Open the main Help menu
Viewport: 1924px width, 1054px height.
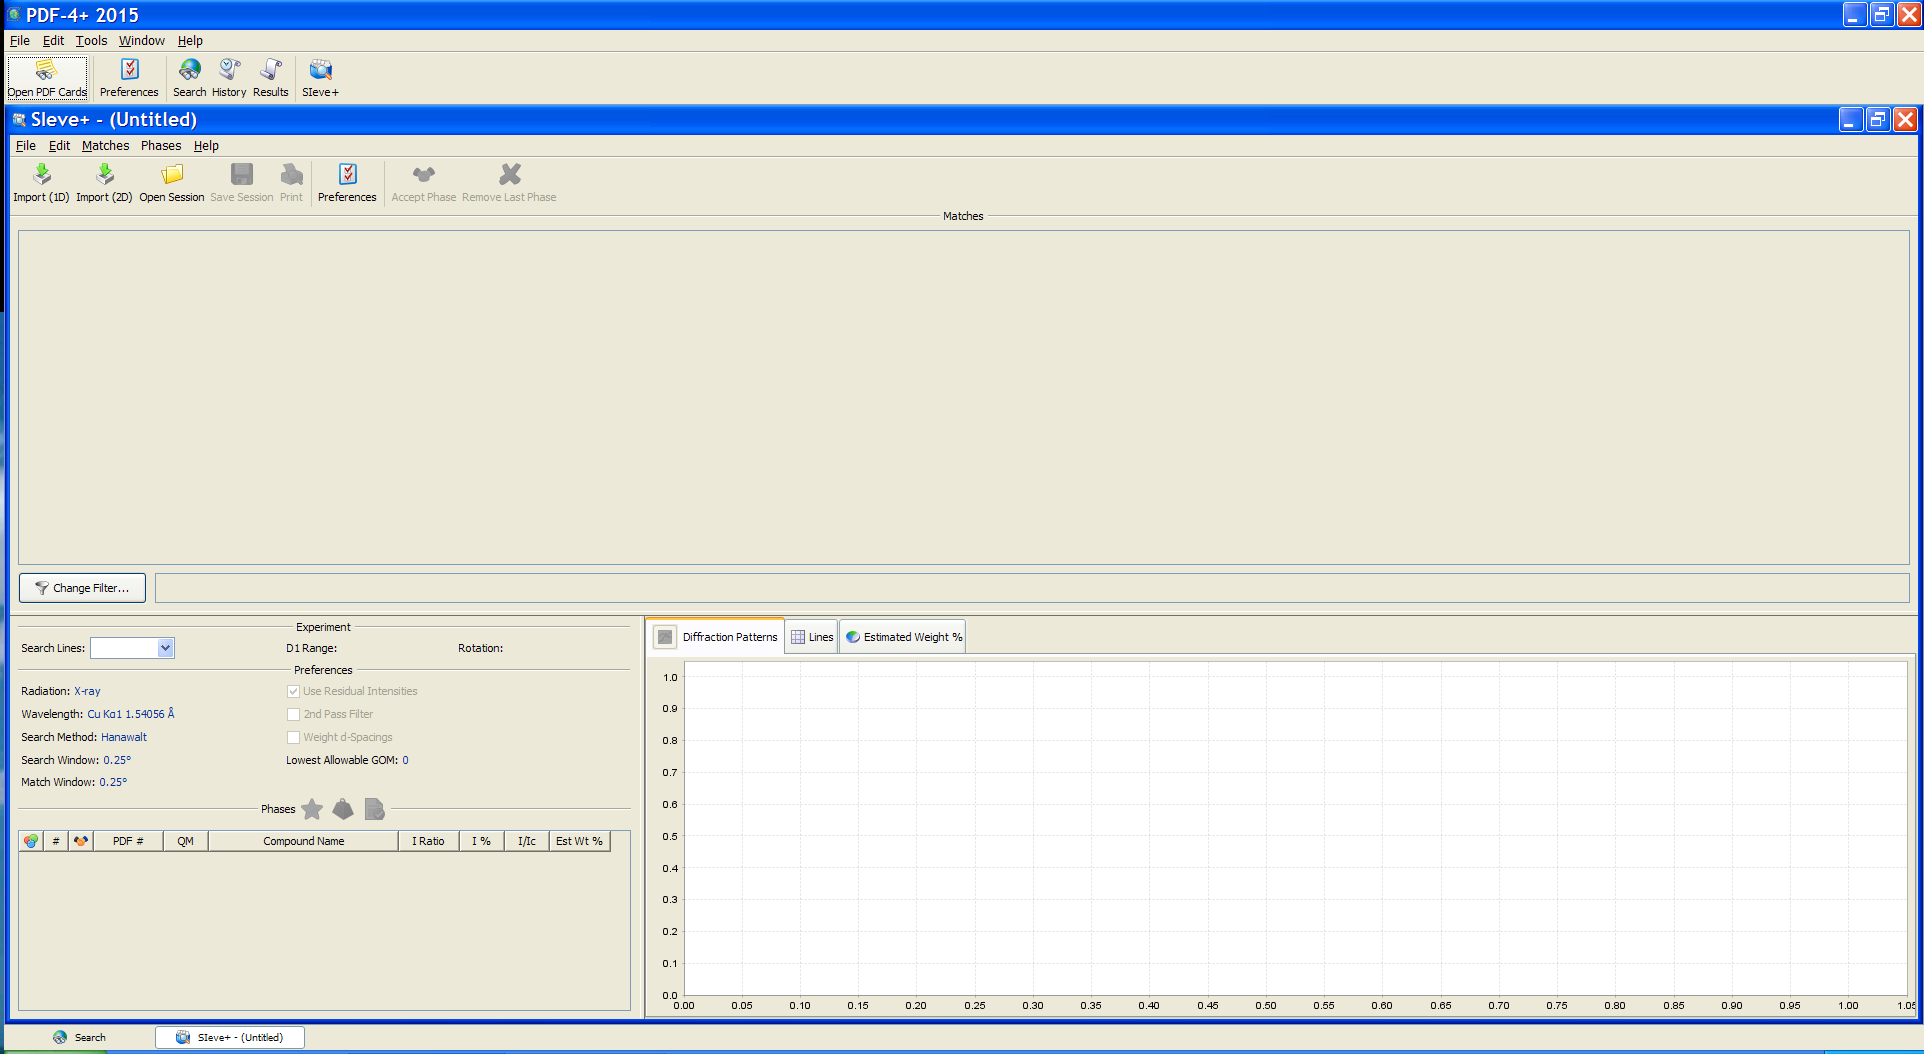190,41
